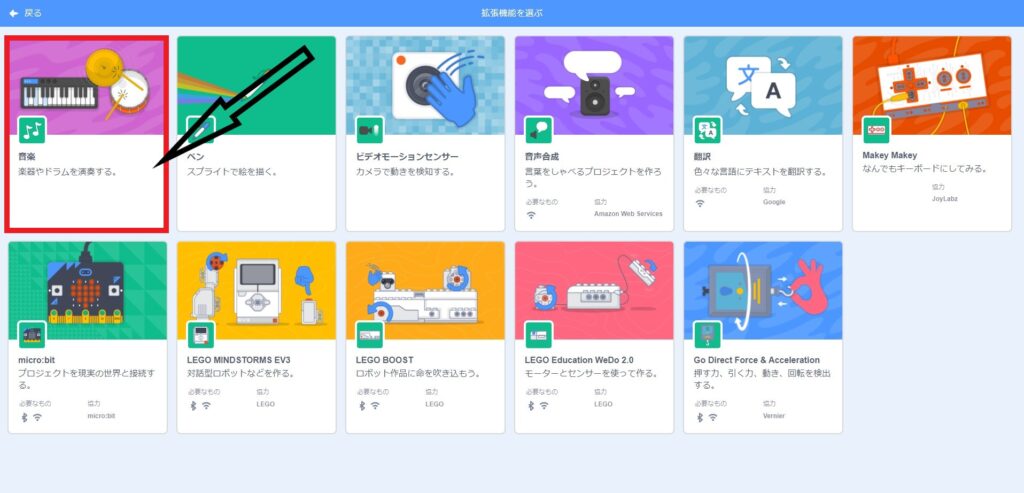Click JoyLabz collaborator text

tap(944, 199)
